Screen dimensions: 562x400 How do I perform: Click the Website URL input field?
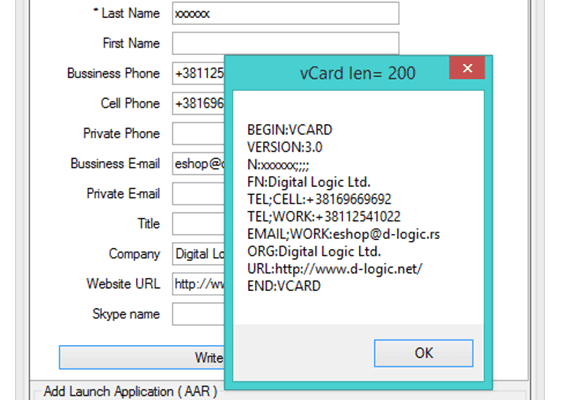pyautogui.click(x=198, y=284)
